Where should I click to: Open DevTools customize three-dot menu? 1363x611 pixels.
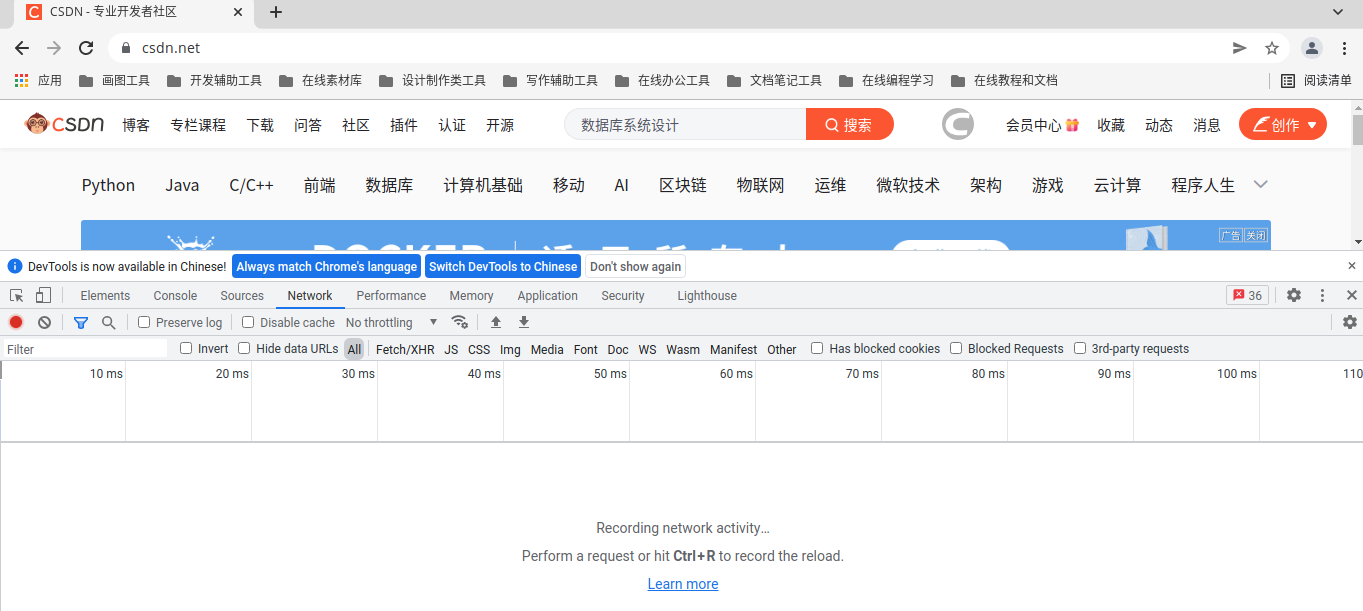coord(1322,295)
